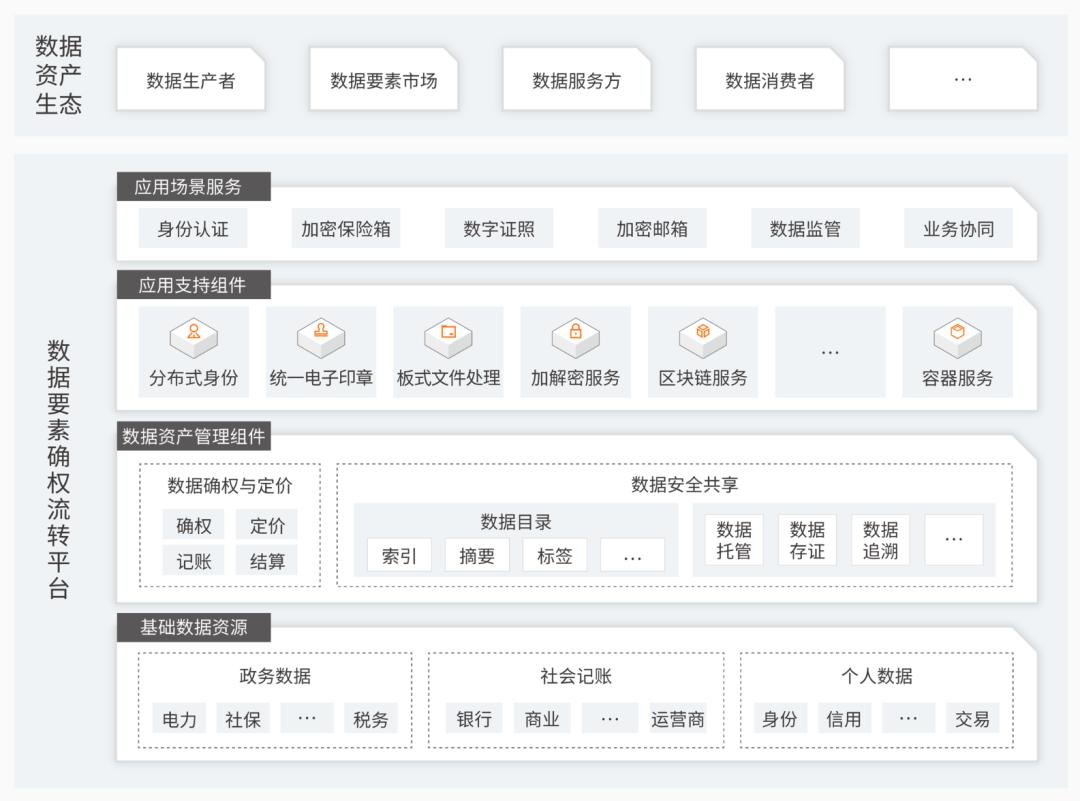
Task: Select the 标签 box
Action: [x=555, y=555]
